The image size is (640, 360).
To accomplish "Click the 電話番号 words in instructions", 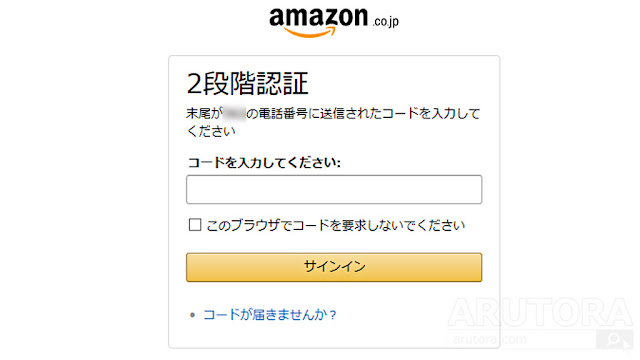I will [283, 113].
